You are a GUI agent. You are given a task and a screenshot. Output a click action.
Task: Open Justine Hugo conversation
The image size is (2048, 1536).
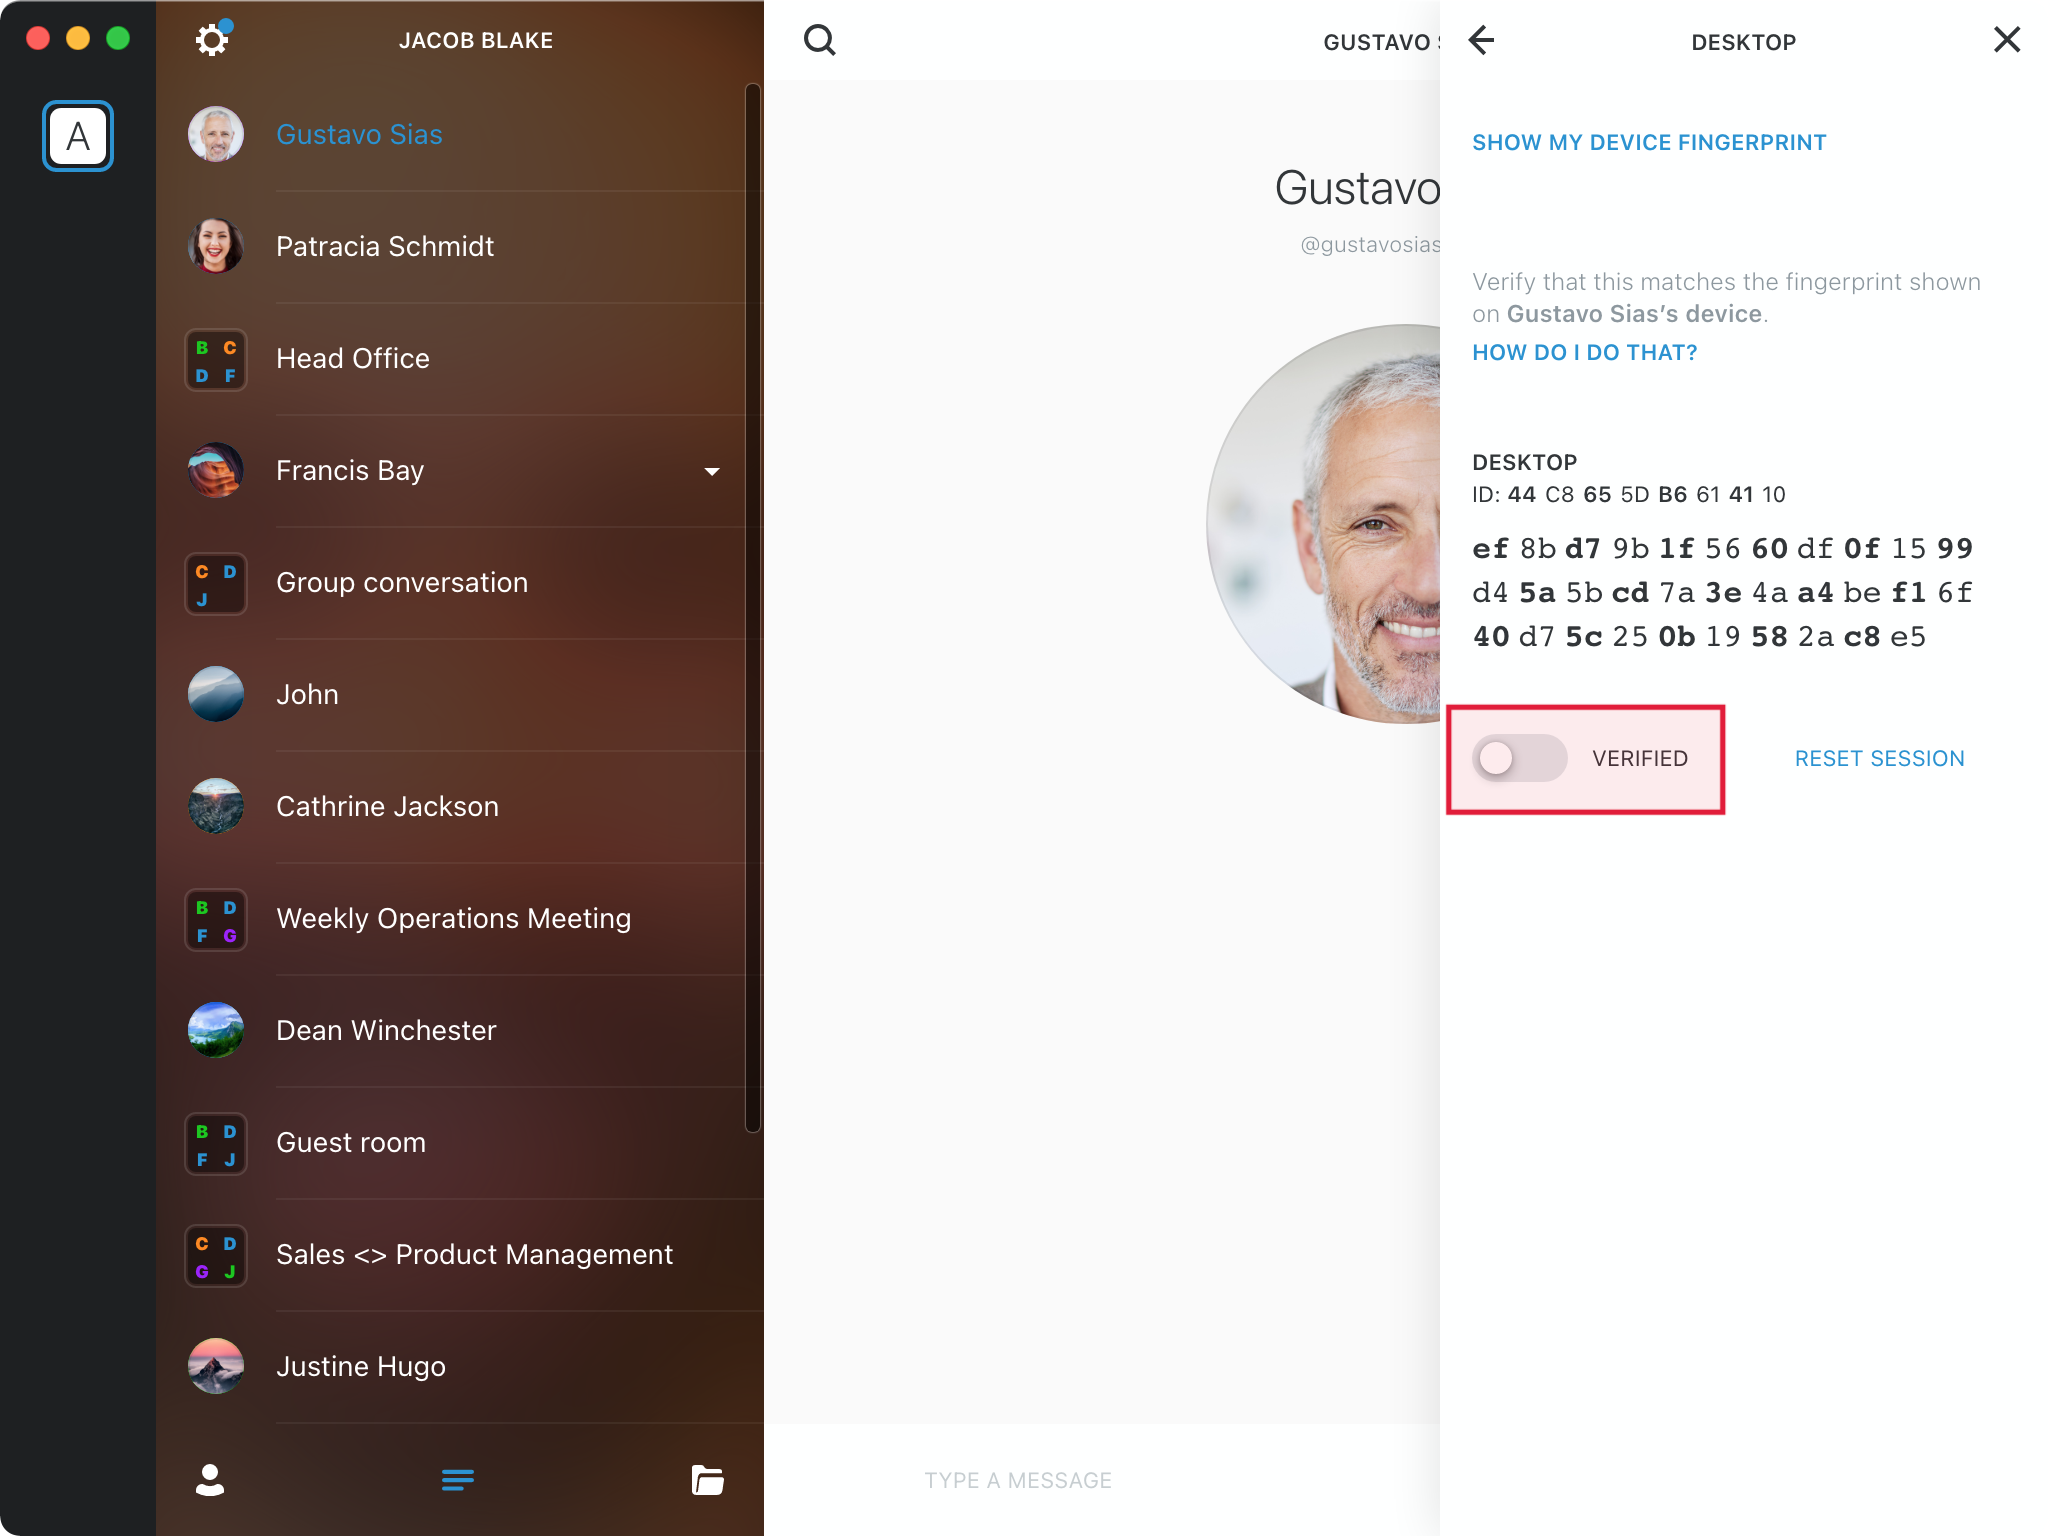361,1367
